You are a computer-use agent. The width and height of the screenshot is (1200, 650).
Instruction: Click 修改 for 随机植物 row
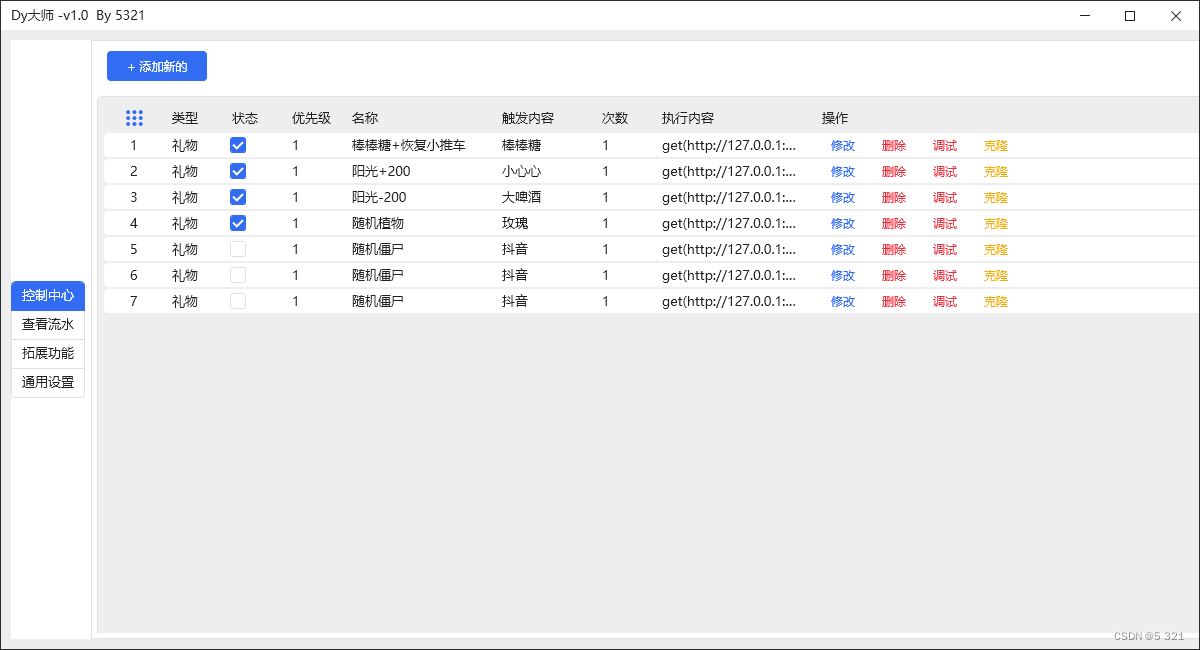pos(843,224)
